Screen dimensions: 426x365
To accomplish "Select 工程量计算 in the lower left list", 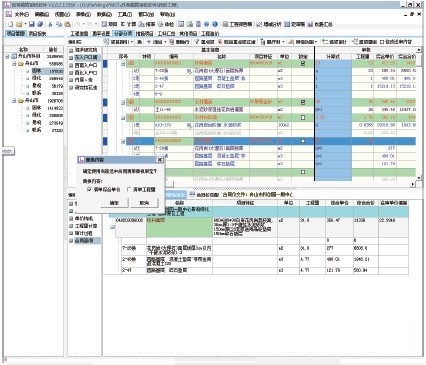I will click(85, 226).
